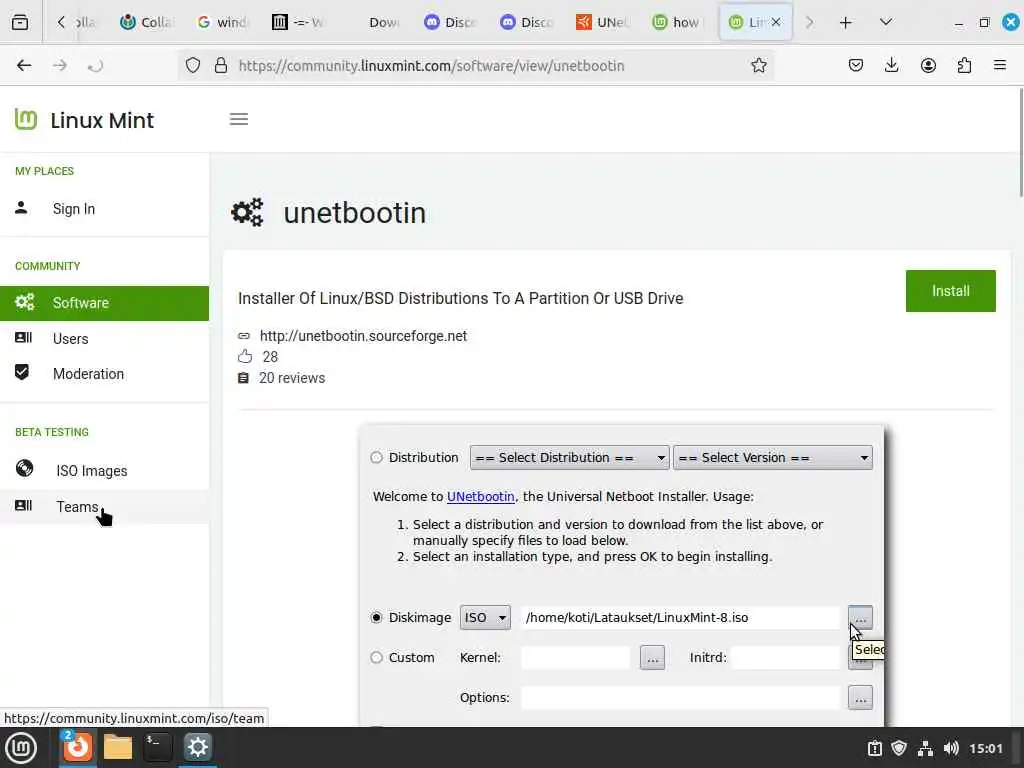Click the disk image file path field
The image size is (1024, 768).
click(680, 617)
